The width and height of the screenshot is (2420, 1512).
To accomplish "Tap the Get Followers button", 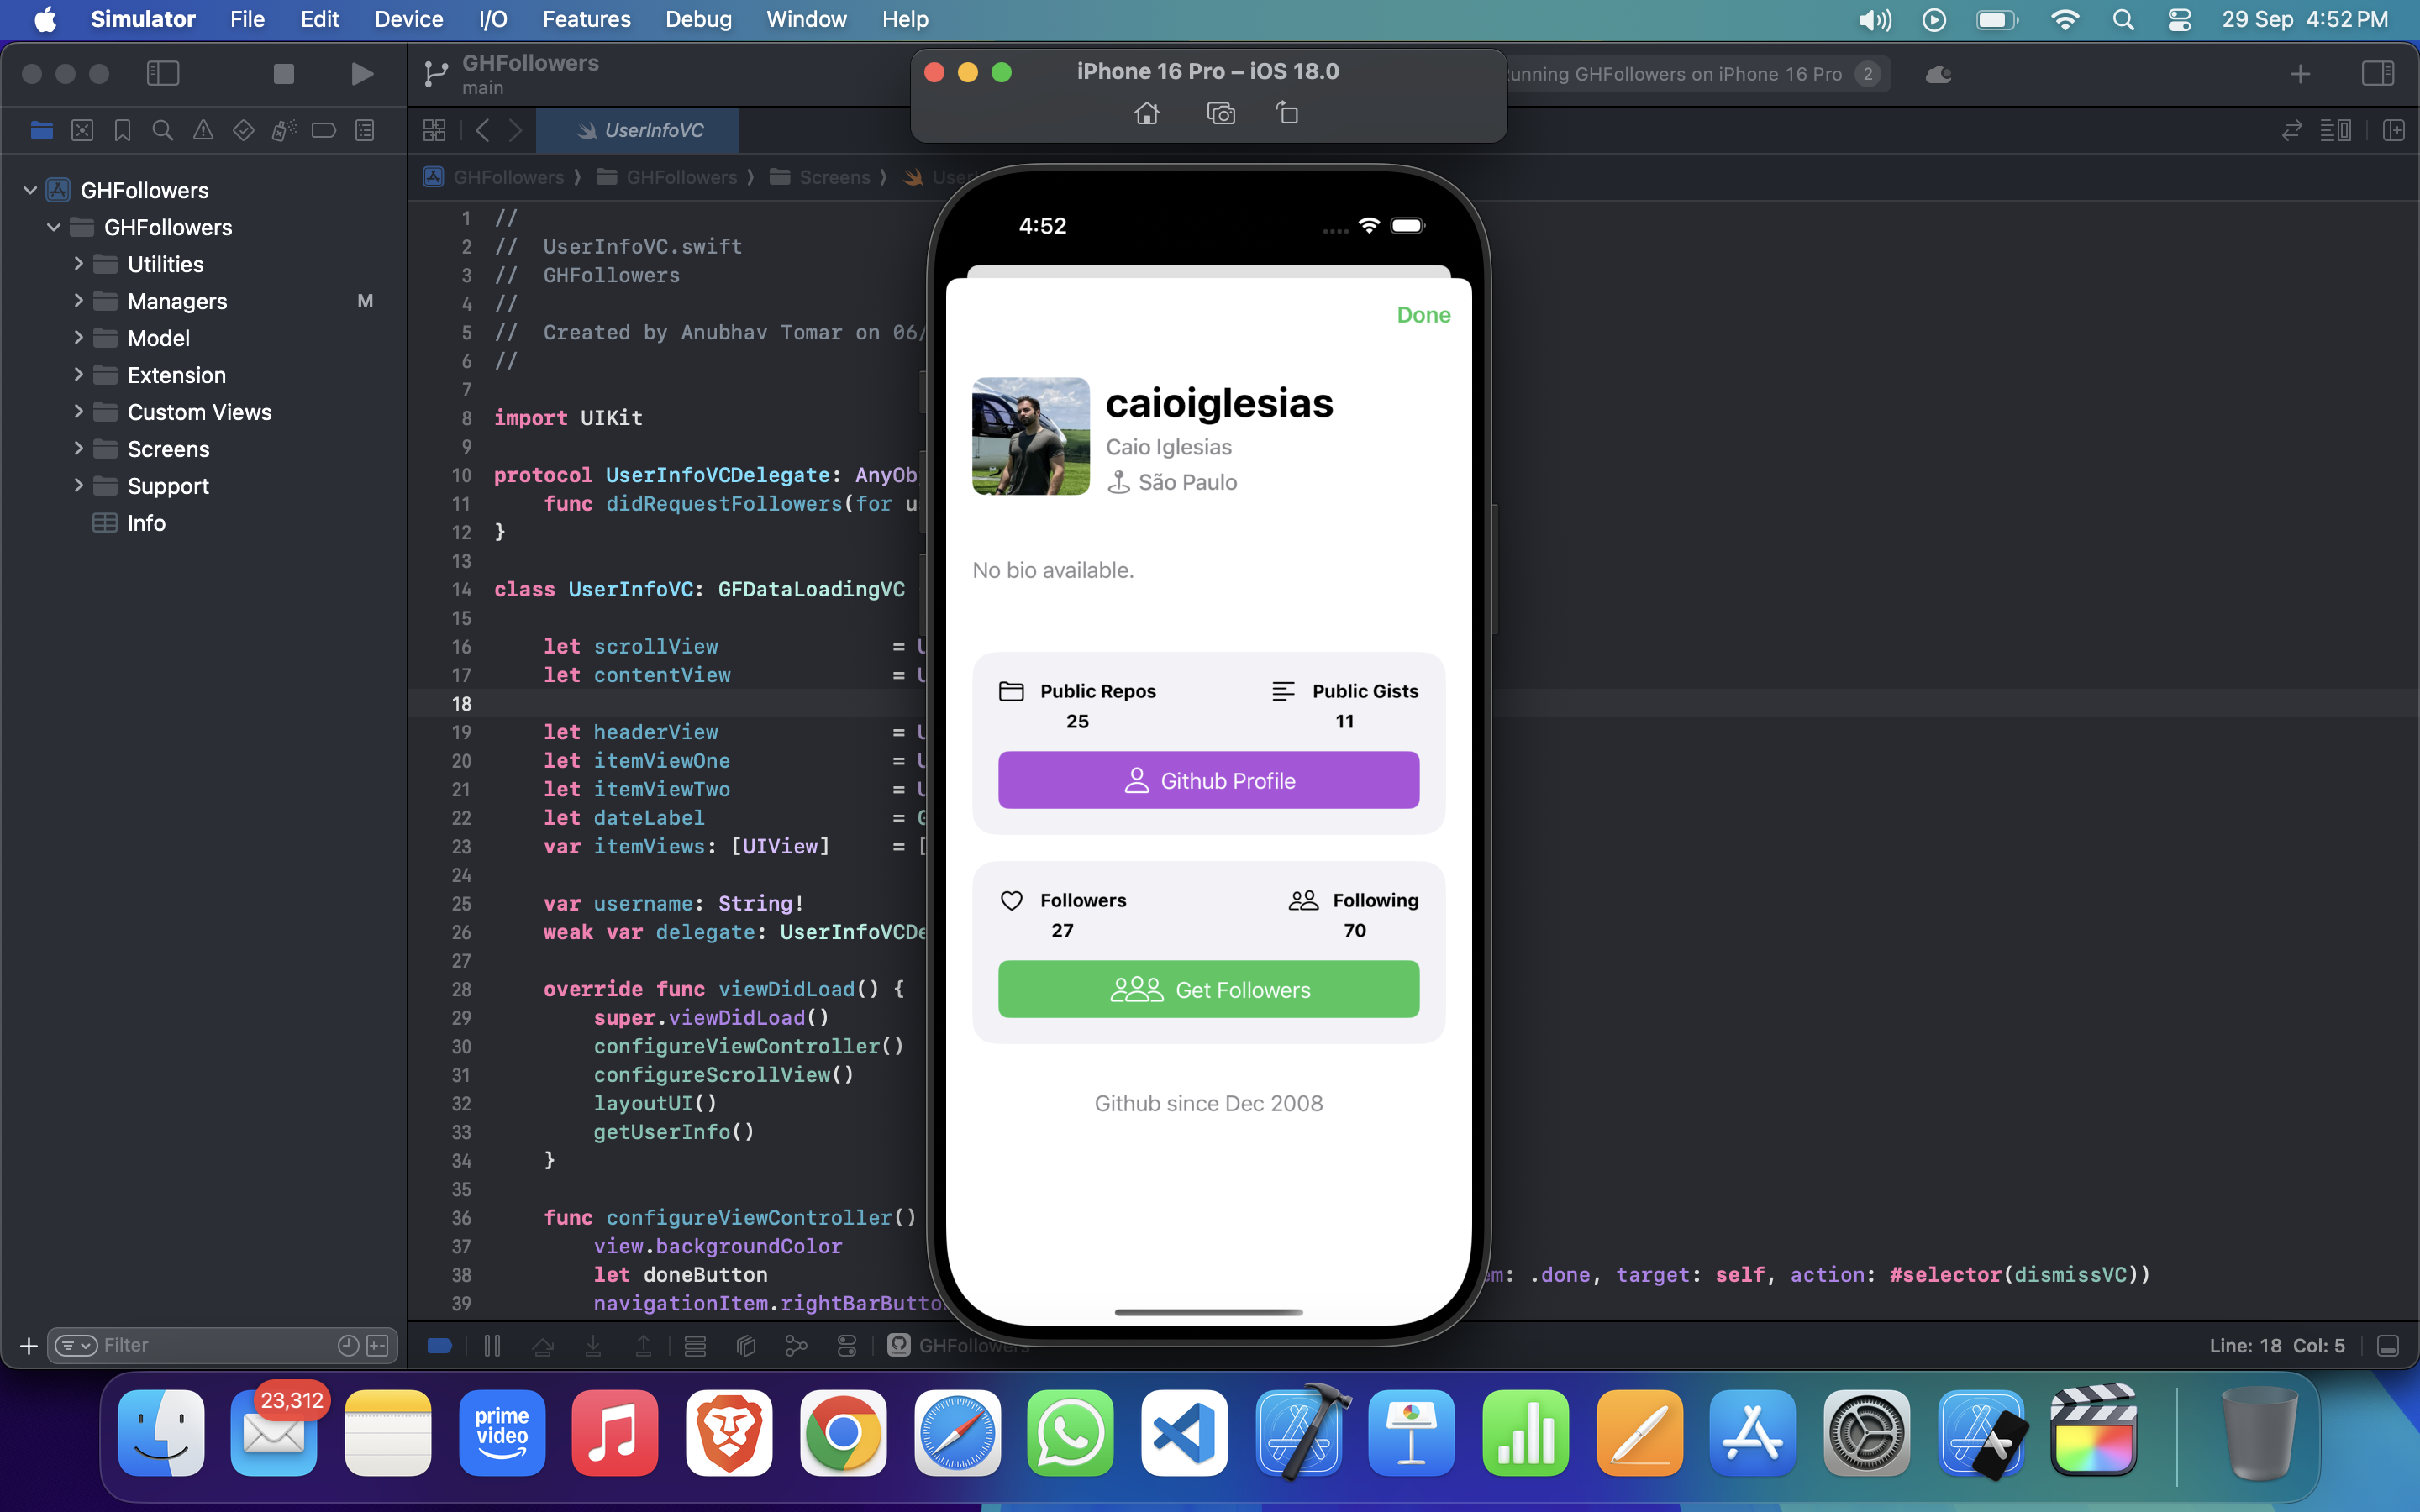I will pos(1208,989).
